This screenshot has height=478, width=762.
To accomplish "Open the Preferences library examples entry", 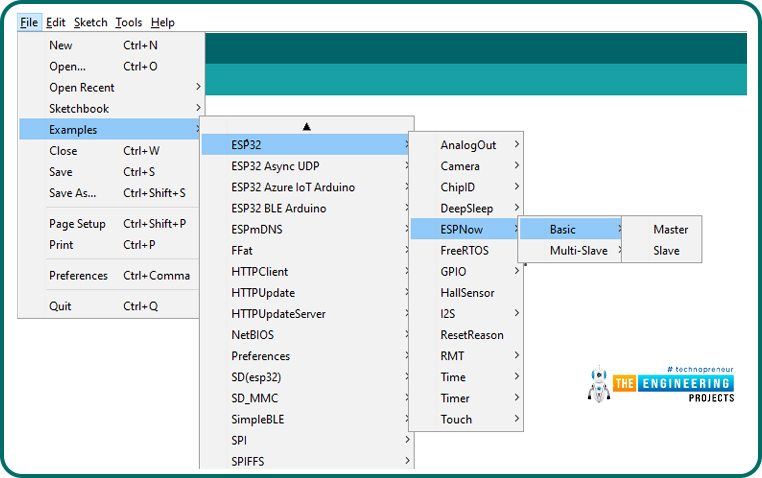I will pyautogui.click(x=307, y=356).
